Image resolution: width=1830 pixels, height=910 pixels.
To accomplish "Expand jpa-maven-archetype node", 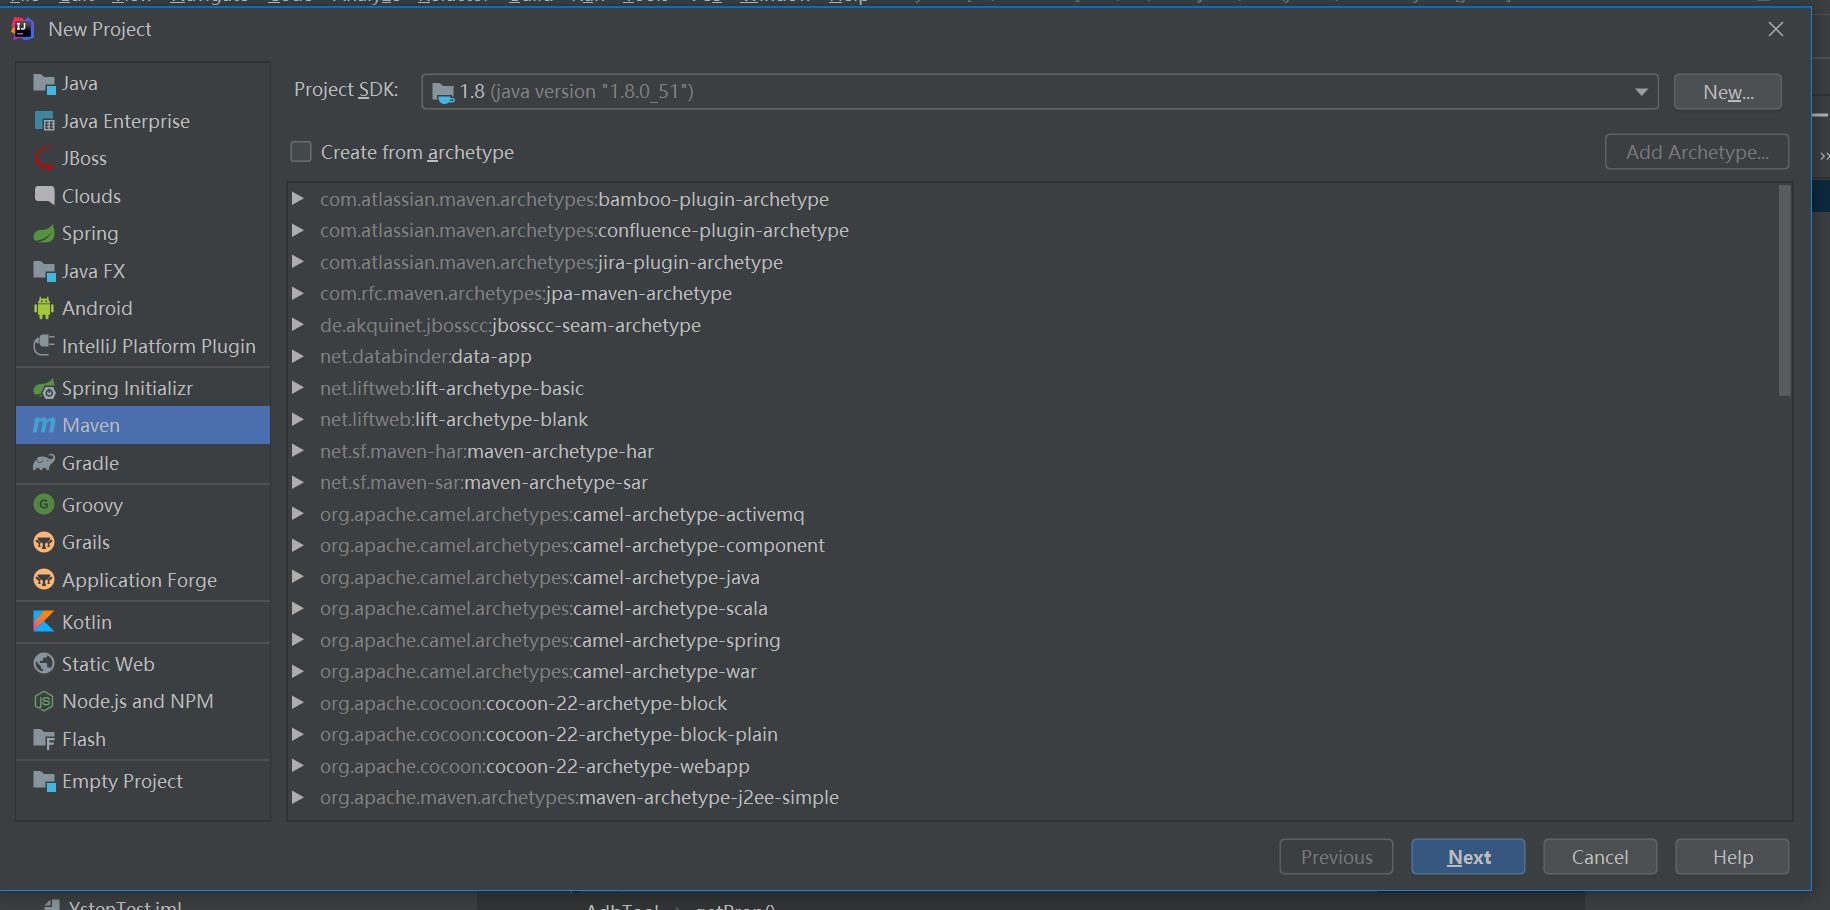I will click(x=298, y=293).
